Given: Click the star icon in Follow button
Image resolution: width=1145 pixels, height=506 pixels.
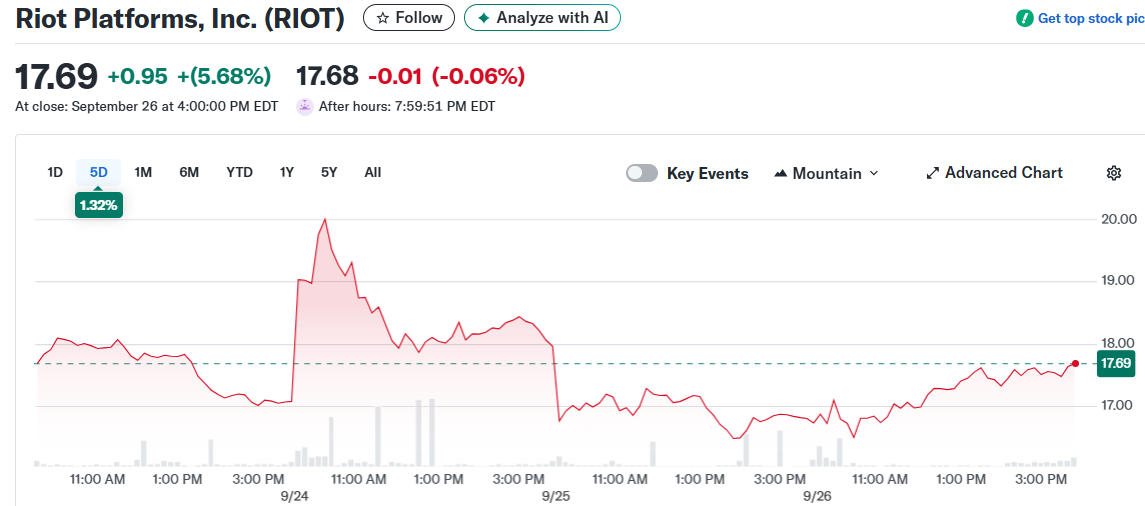Looking at the screenshot, I should [382, 18].
